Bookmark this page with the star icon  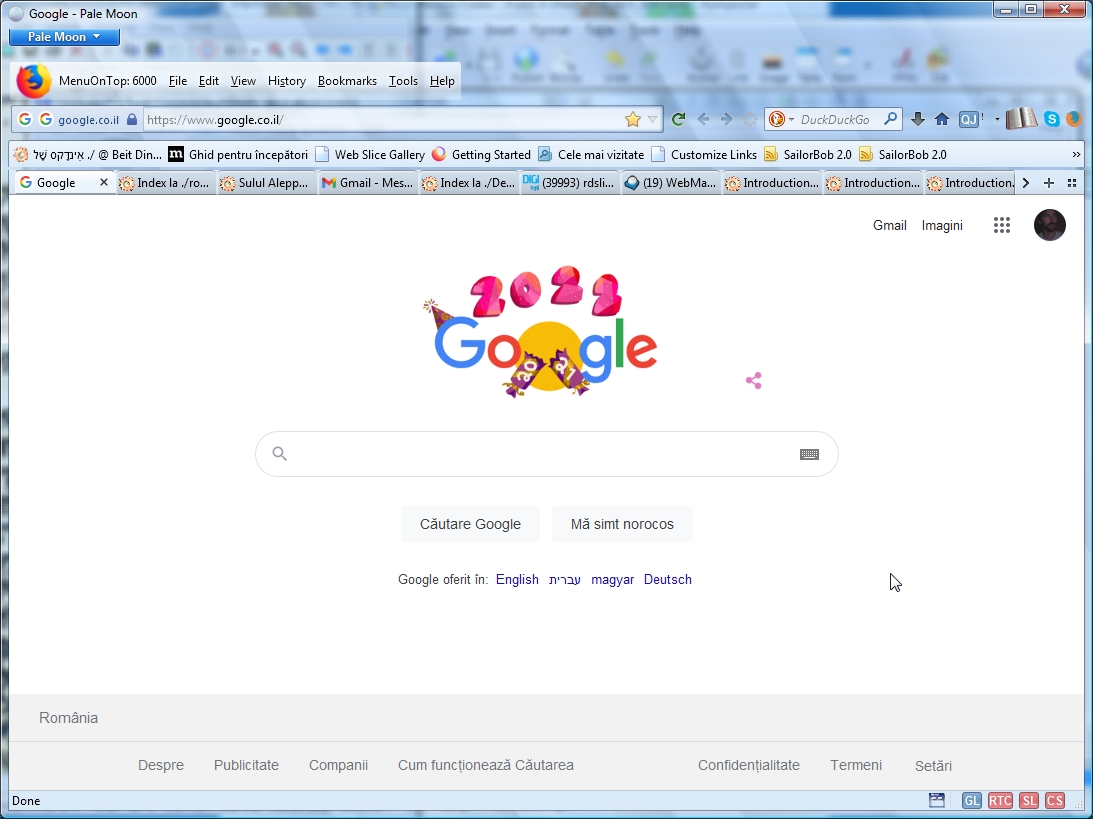click(x=632, y=119)
